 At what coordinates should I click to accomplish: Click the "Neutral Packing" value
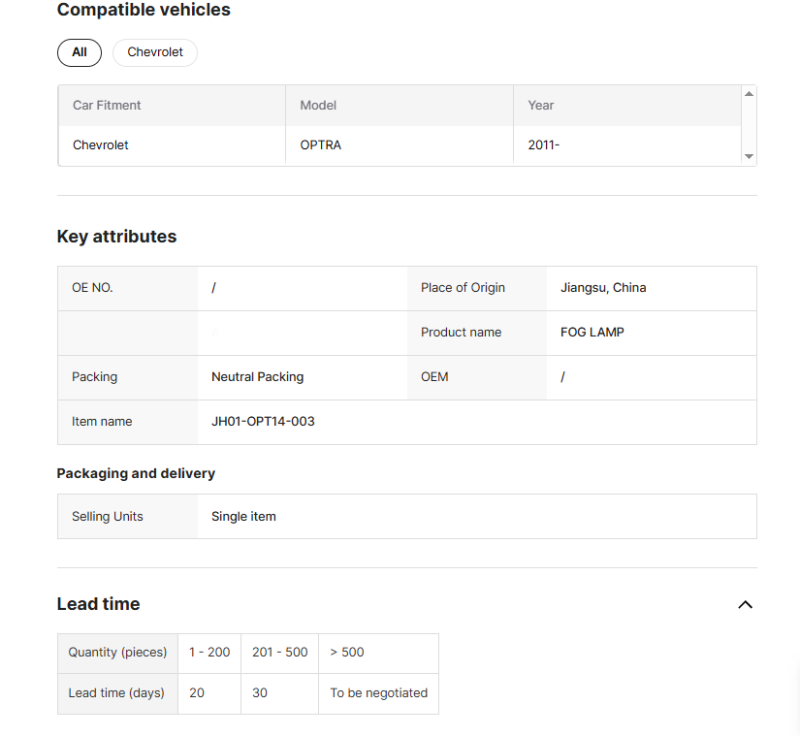click(x=257, y=377)
